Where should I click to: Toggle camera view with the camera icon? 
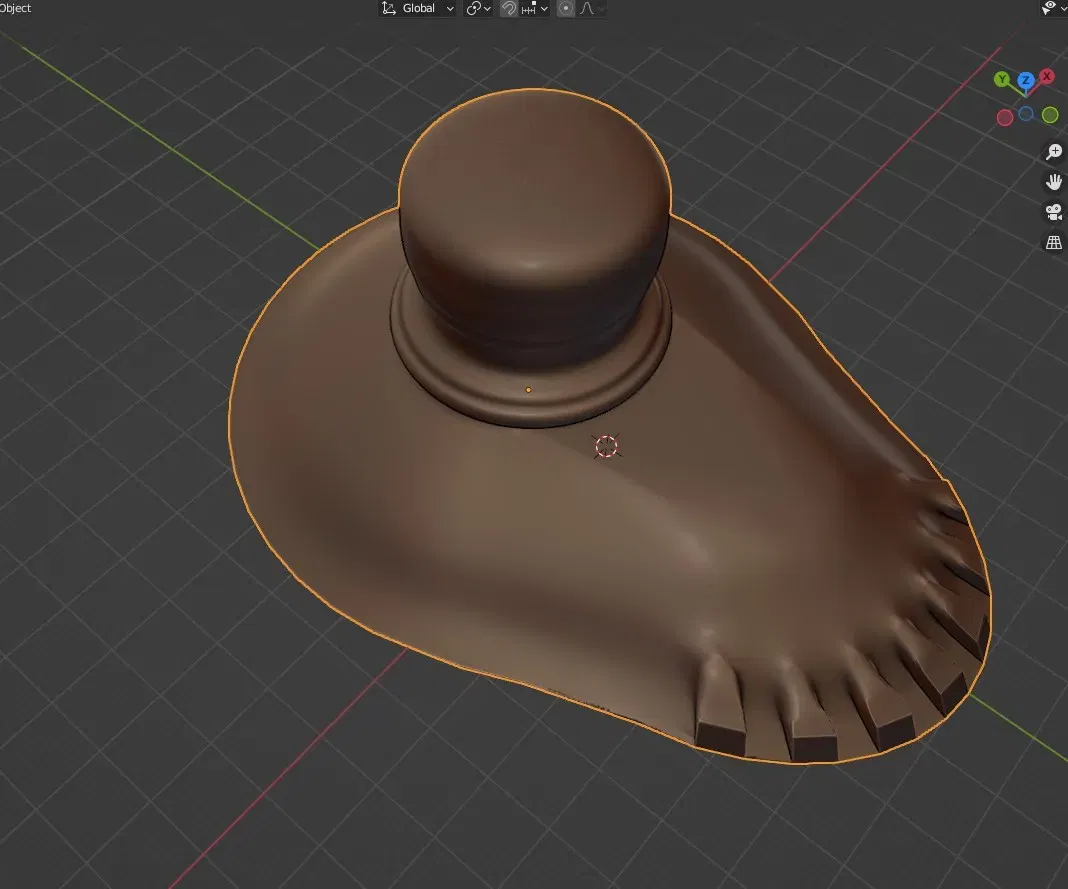pos(1054,213)
